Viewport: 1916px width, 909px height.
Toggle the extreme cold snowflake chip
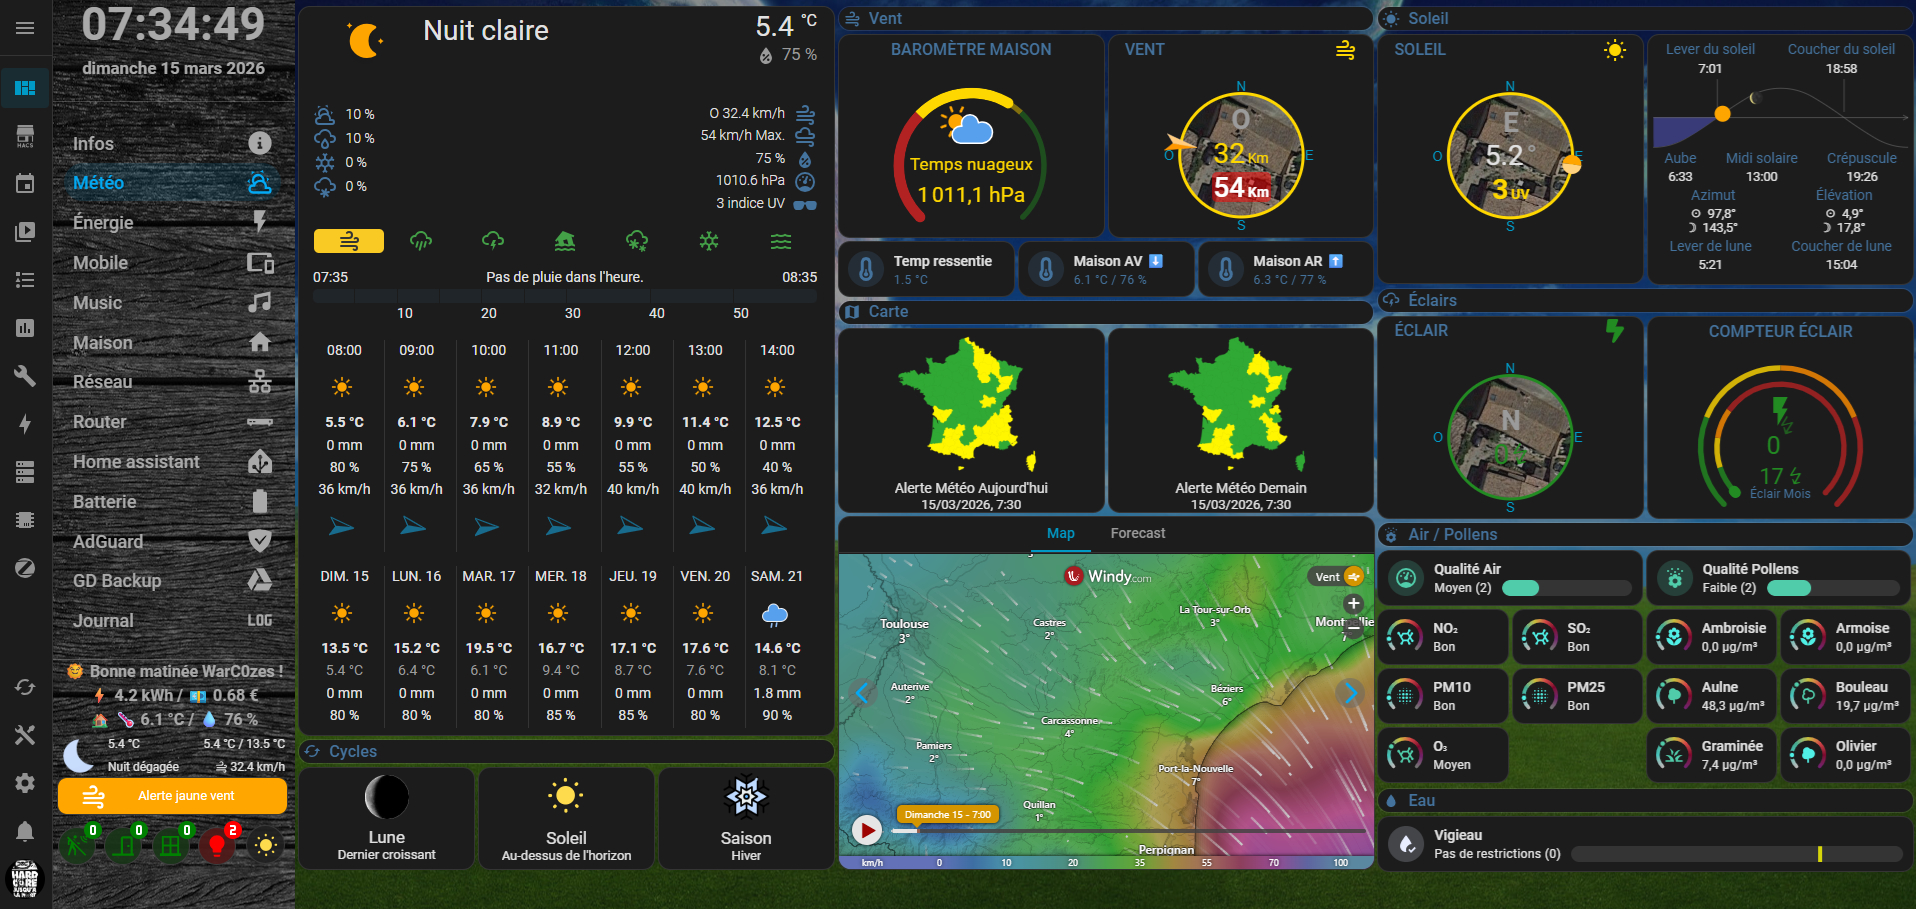tap(709, 241)
